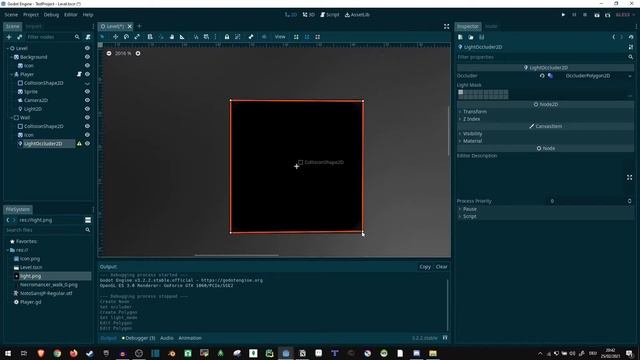Toggle visibility of Light2D node
The width and height of the screenshot is (640, 360).
point(87,109)
